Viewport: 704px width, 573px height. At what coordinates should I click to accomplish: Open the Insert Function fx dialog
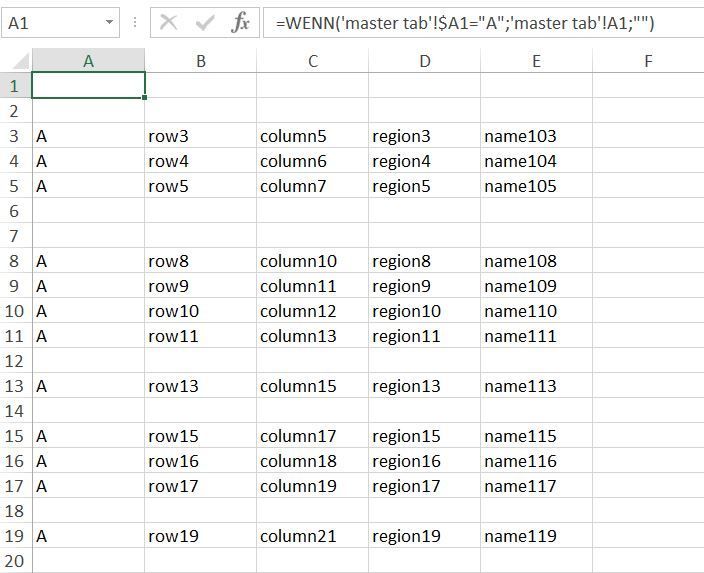pos(240,22)
